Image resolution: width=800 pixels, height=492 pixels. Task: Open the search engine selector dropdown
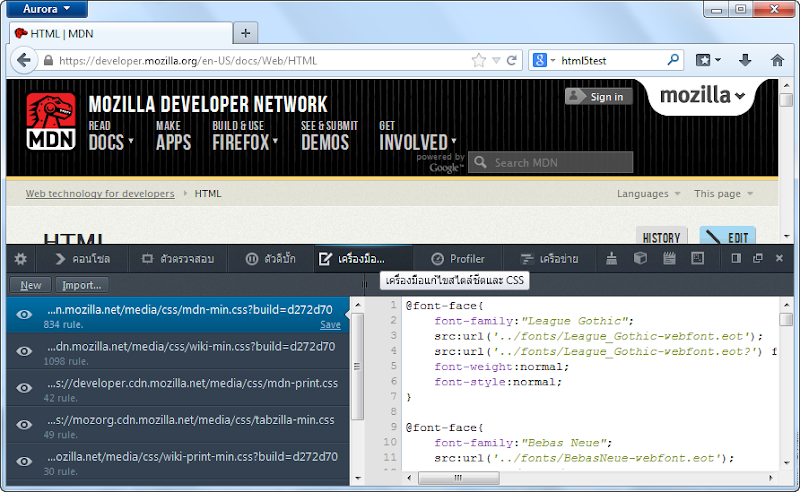pos(553,61)
